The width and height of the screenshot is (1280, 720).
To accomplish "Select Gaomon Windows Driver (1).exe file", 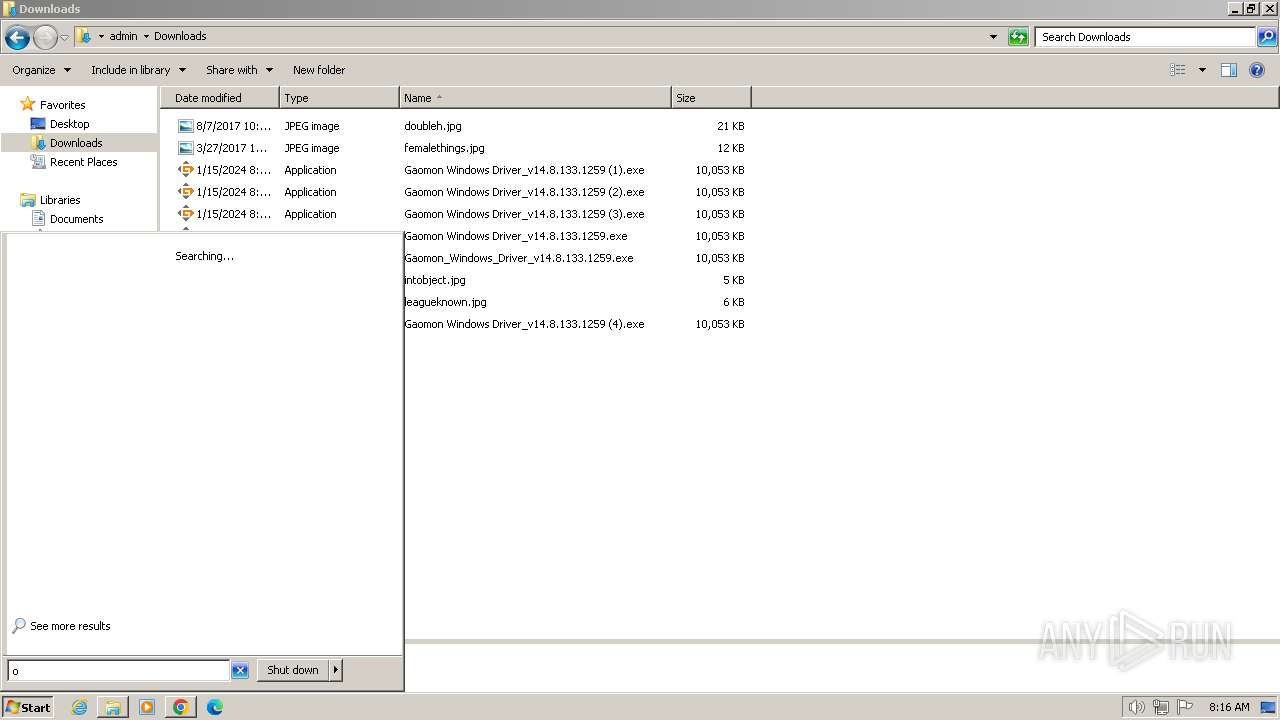I will click(x=524, y=170).
